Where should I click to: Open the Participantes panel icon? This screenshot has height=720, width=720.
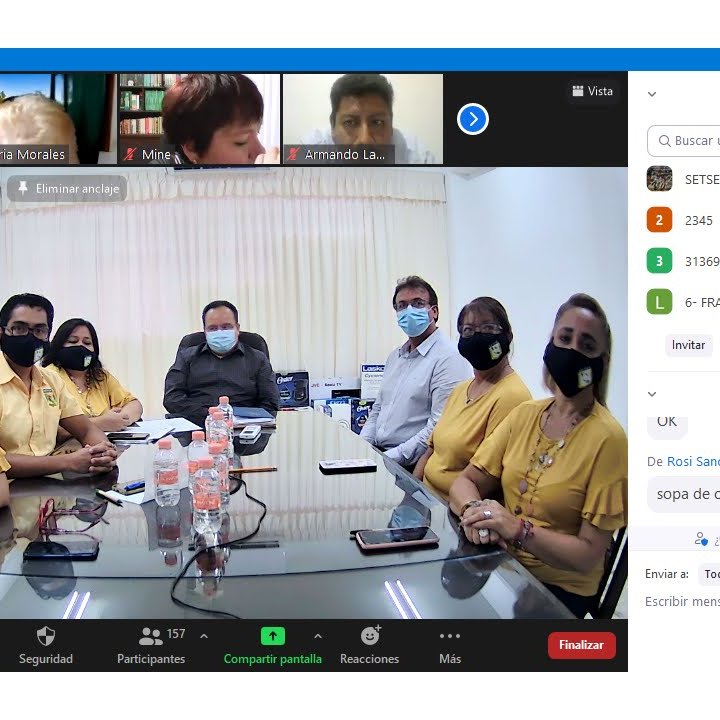pyautogui.click(x=150, y=636)
